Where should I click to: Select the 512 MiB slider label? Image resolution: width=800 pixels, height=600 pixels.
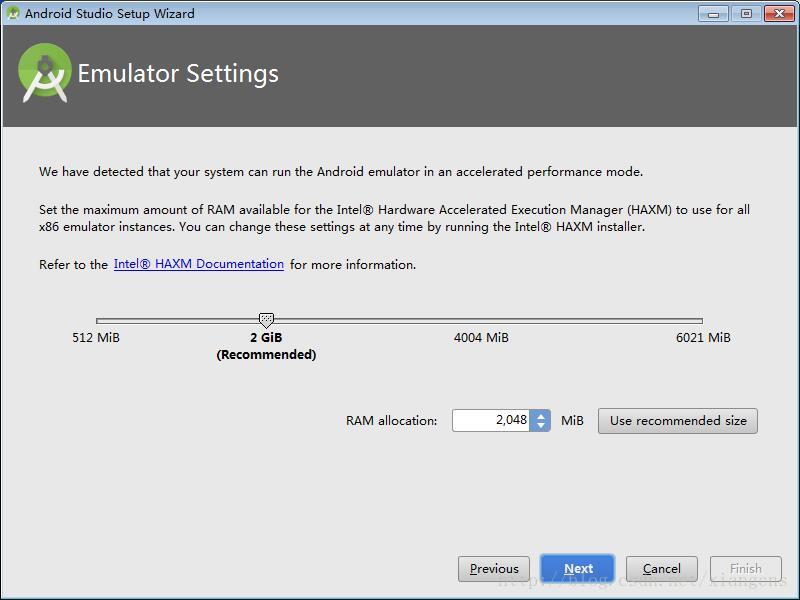click(x=96, y=338)
